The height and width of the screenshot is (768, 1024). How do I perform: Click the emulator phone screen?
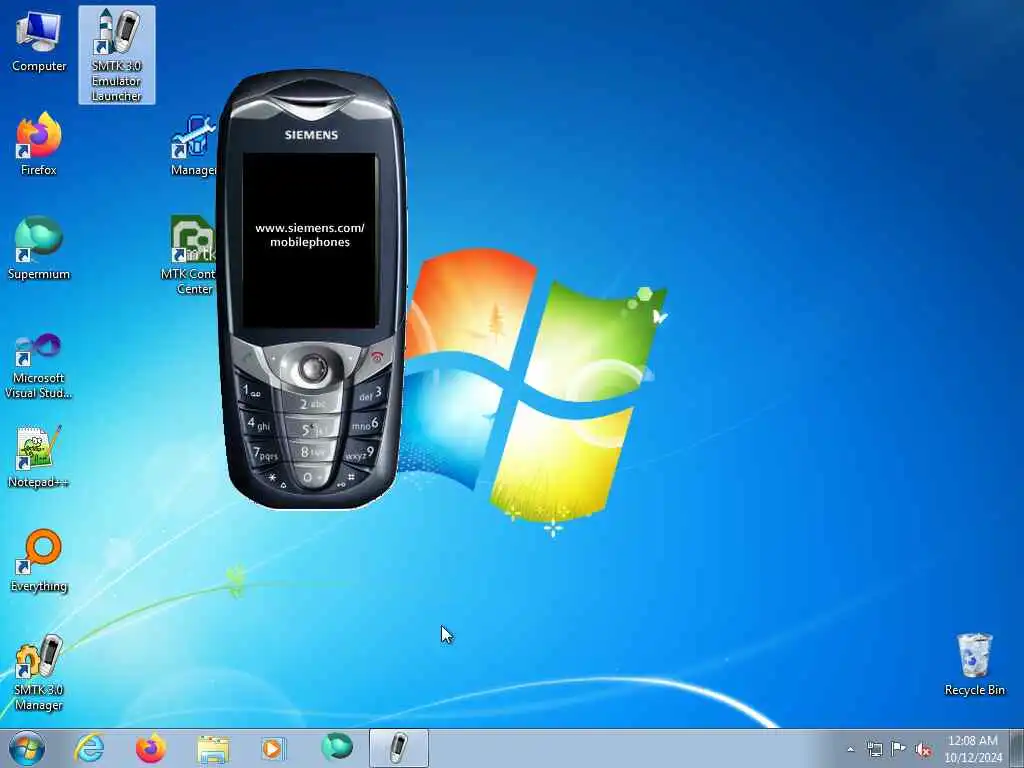(x=310, y=240)
